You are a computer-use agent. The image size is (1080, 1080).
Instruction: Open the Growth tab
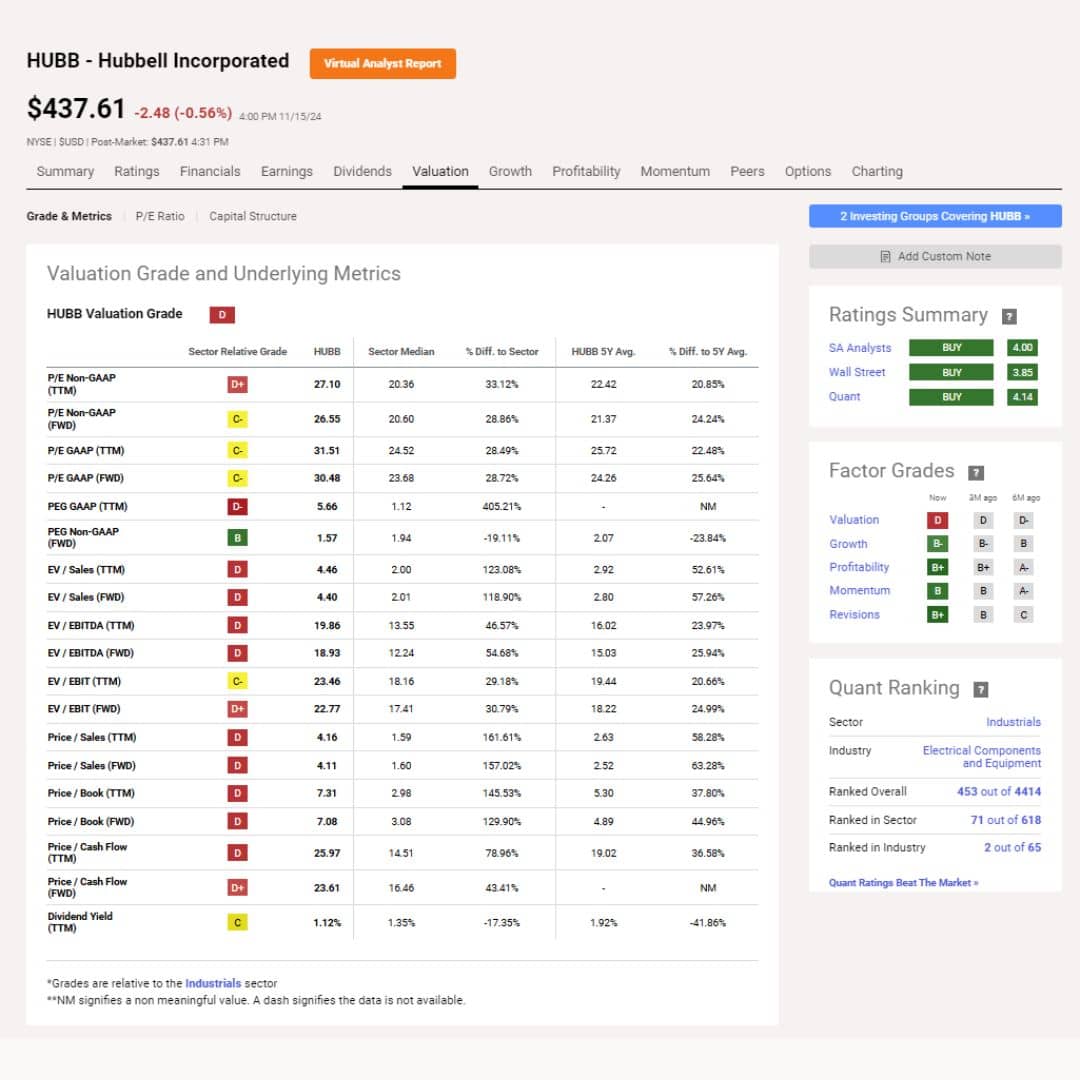tap(510, 172)
